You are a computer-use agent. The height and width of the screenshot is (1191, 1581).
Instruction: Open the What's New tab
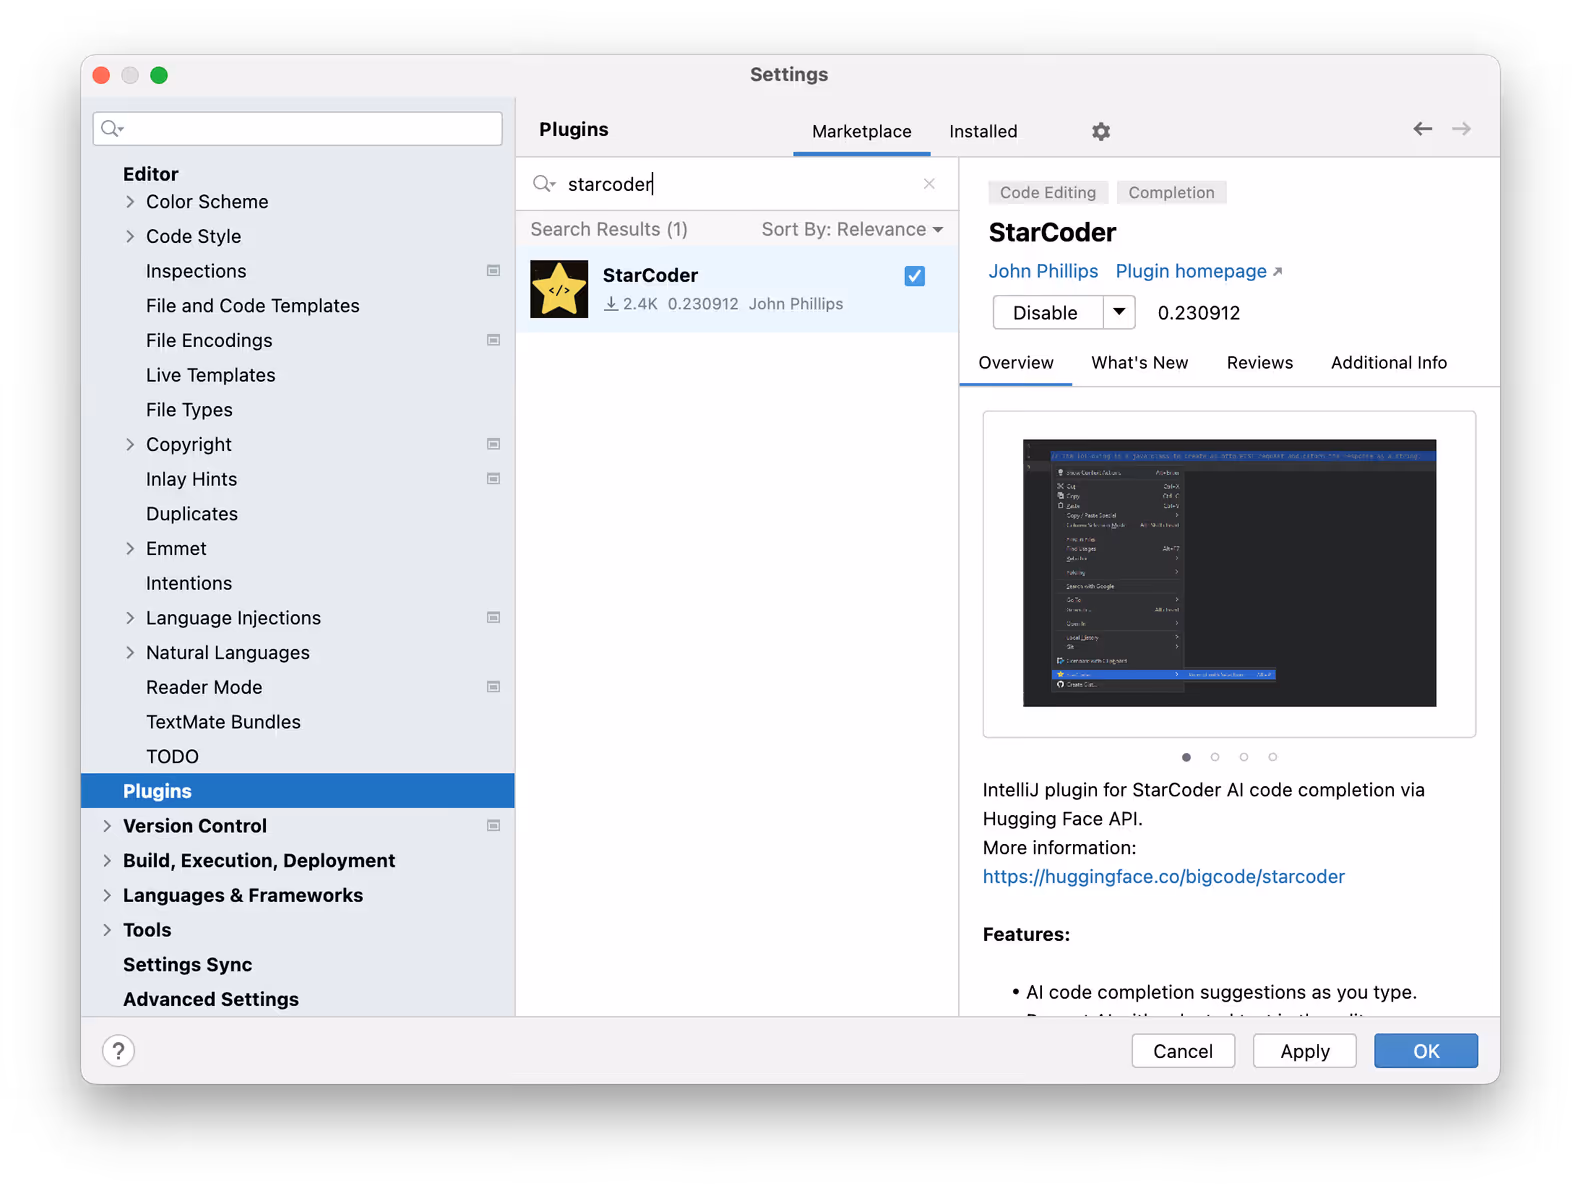click(x=1139, y=363)
